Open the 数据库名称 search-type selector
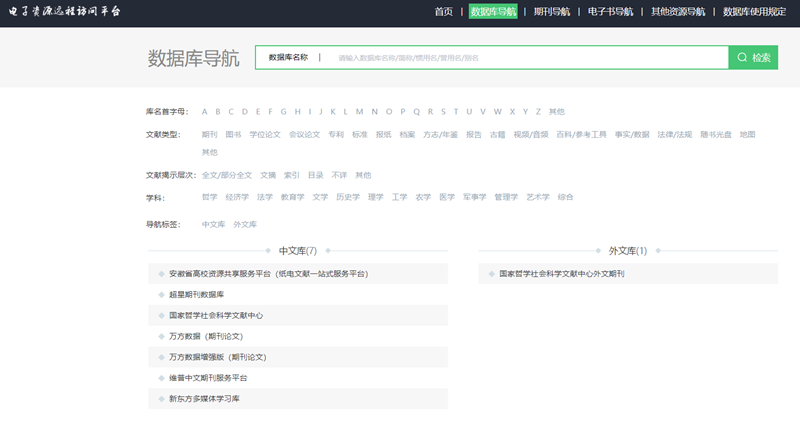Viewport: 800px width, 432px height. pos(288,58)
